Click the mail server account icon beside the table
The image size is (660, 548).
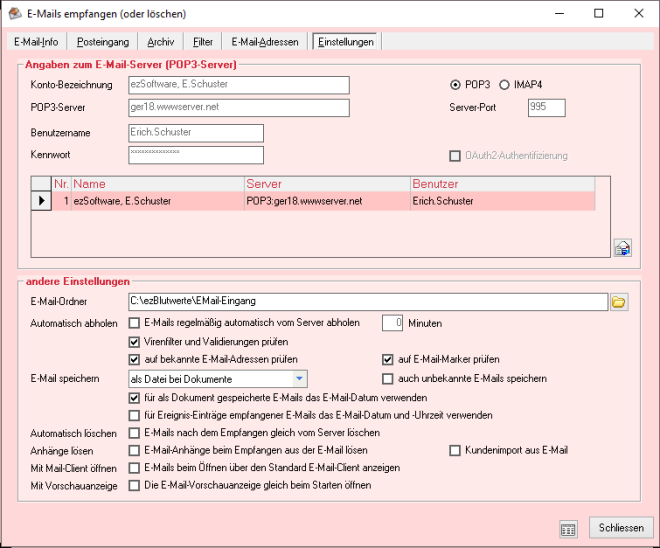[621, 248]
